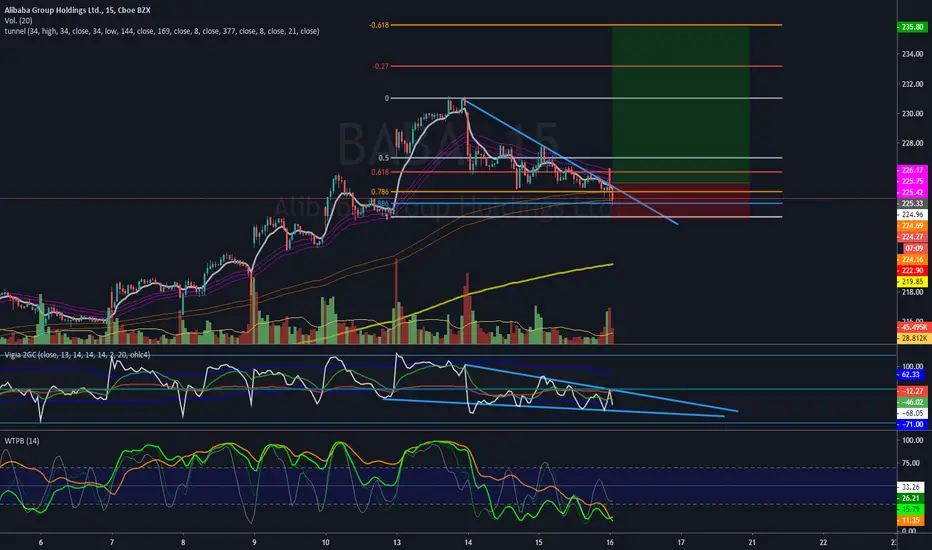Click date 6 on the time axis
The image size is (932, 550).
40,542
